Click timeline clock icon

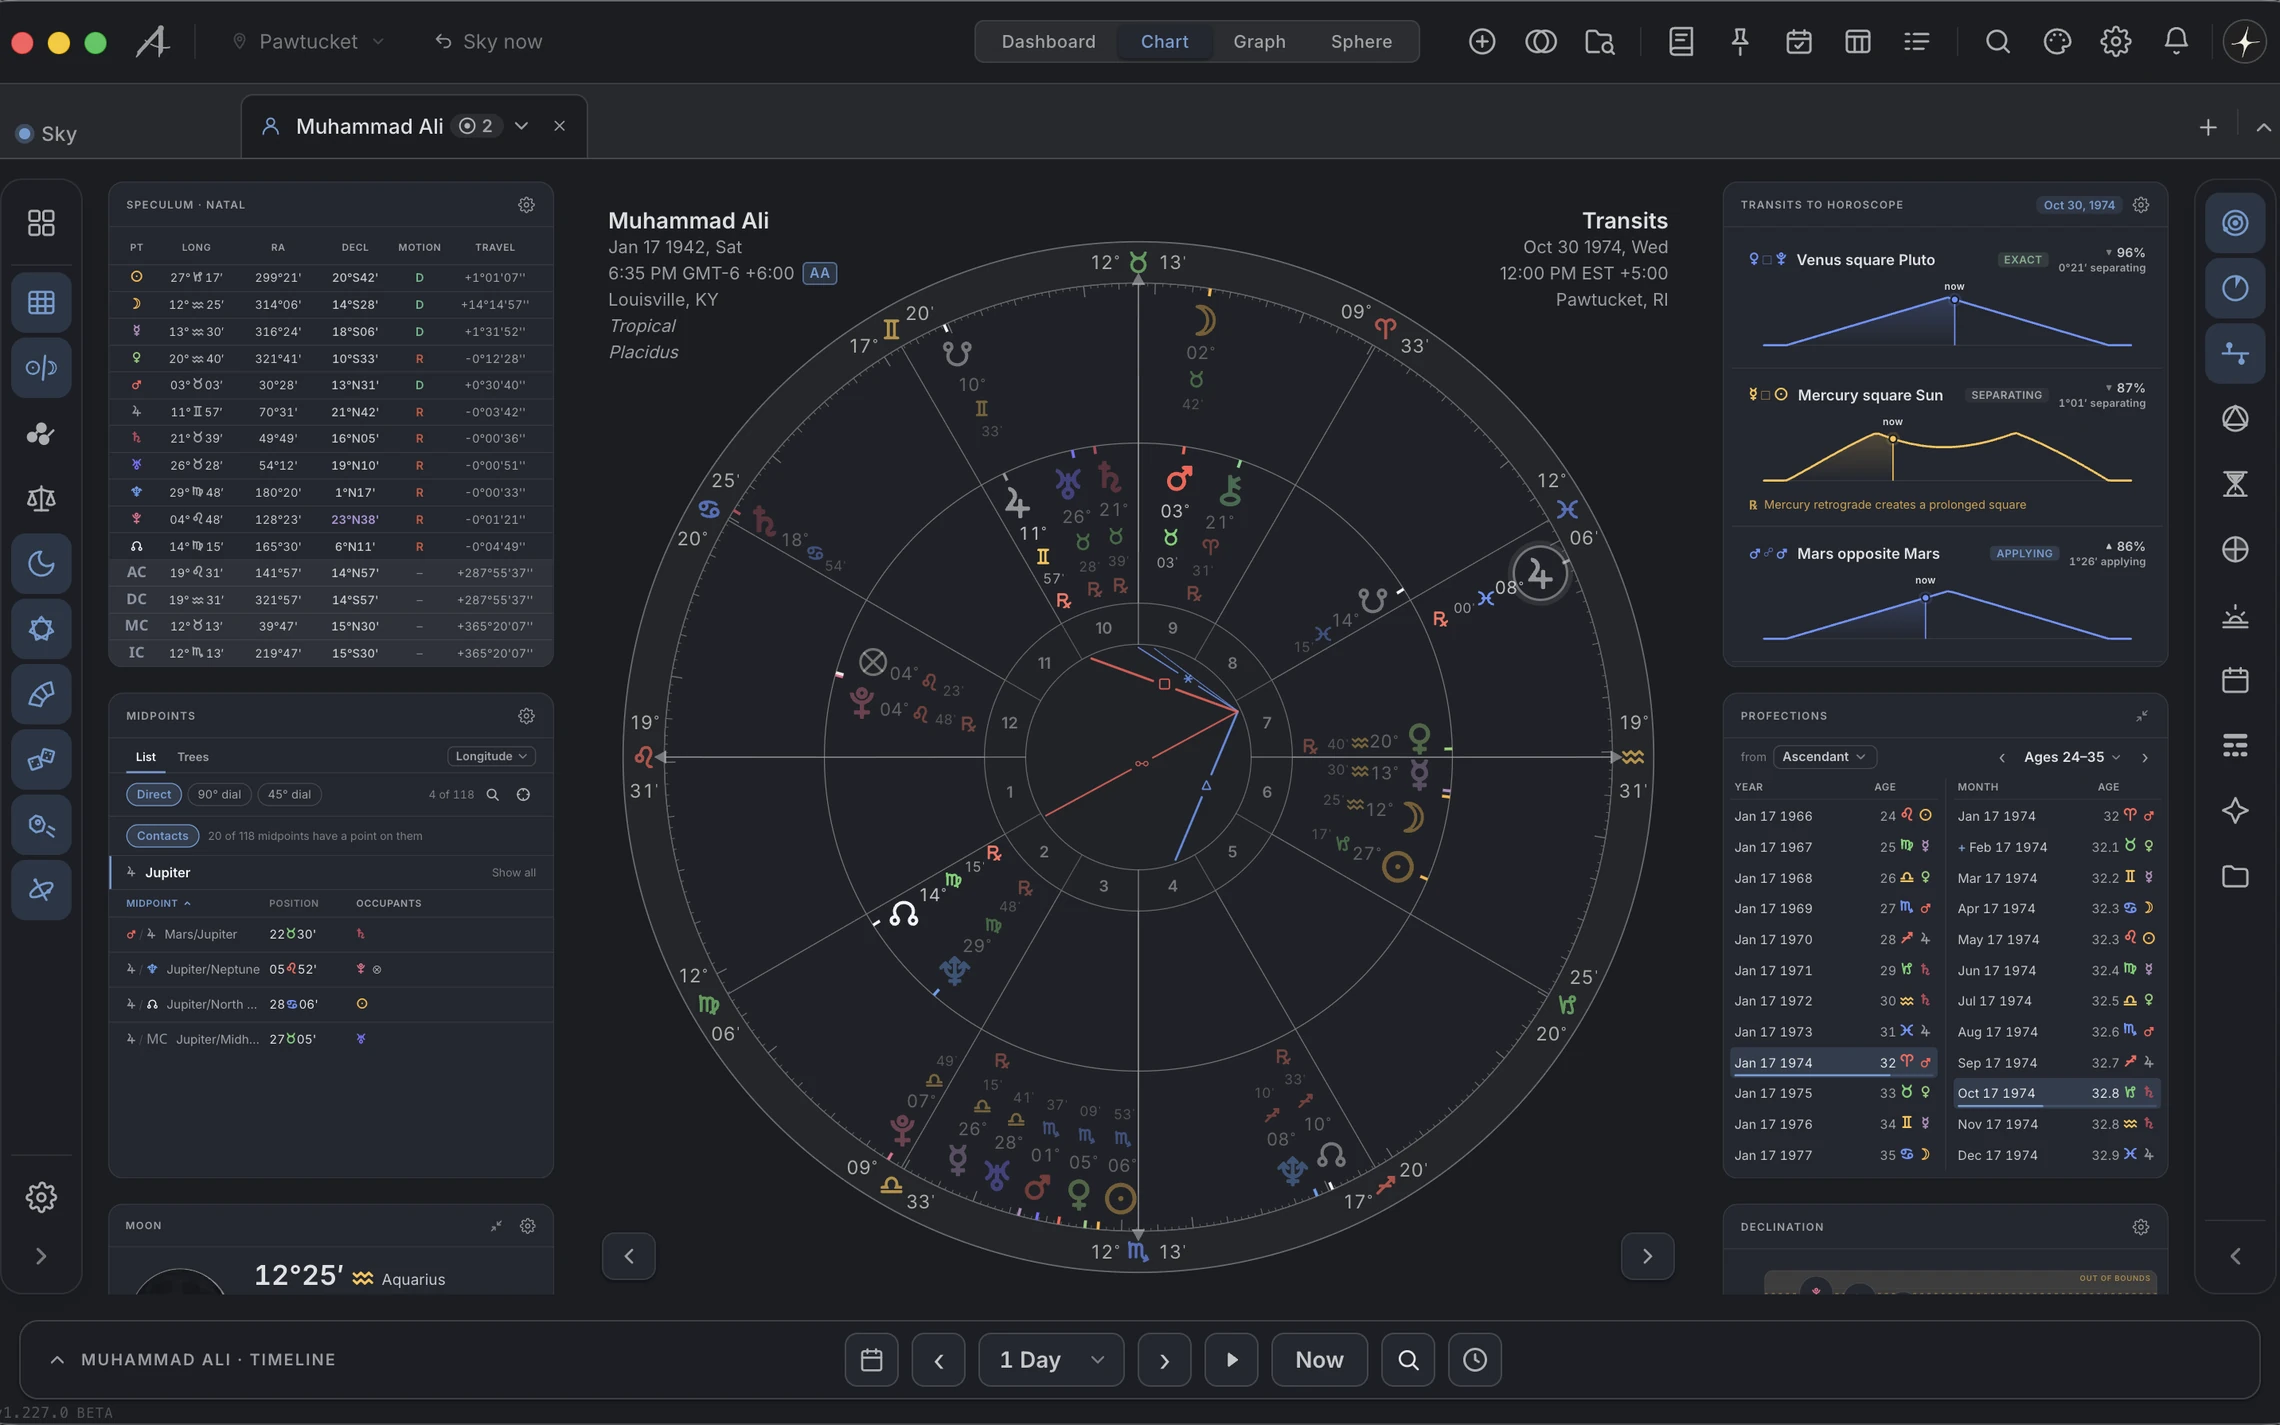pos(1475,1360)
